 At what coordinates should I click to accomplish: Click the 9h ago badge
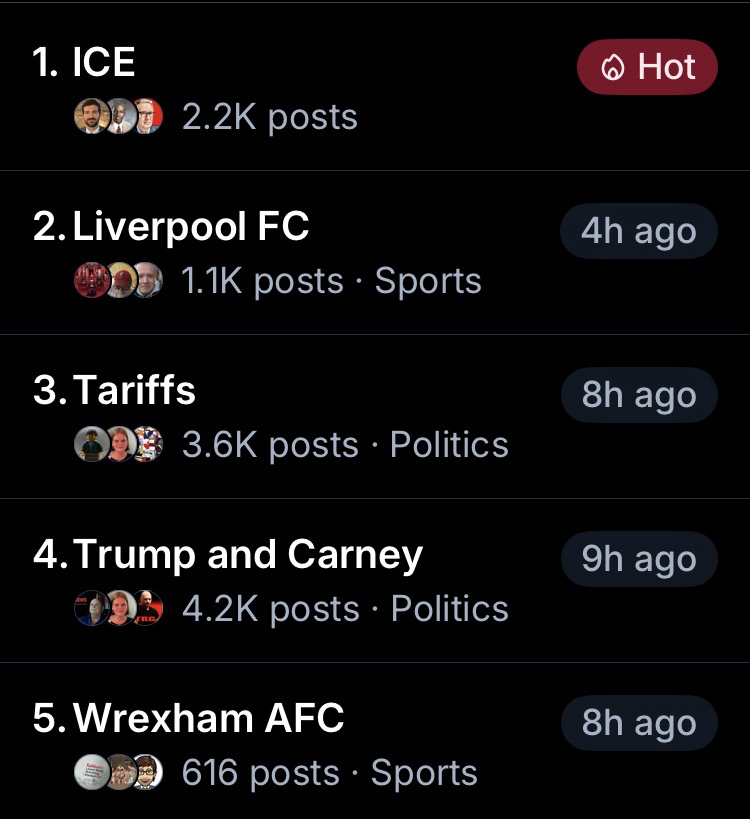638,559
